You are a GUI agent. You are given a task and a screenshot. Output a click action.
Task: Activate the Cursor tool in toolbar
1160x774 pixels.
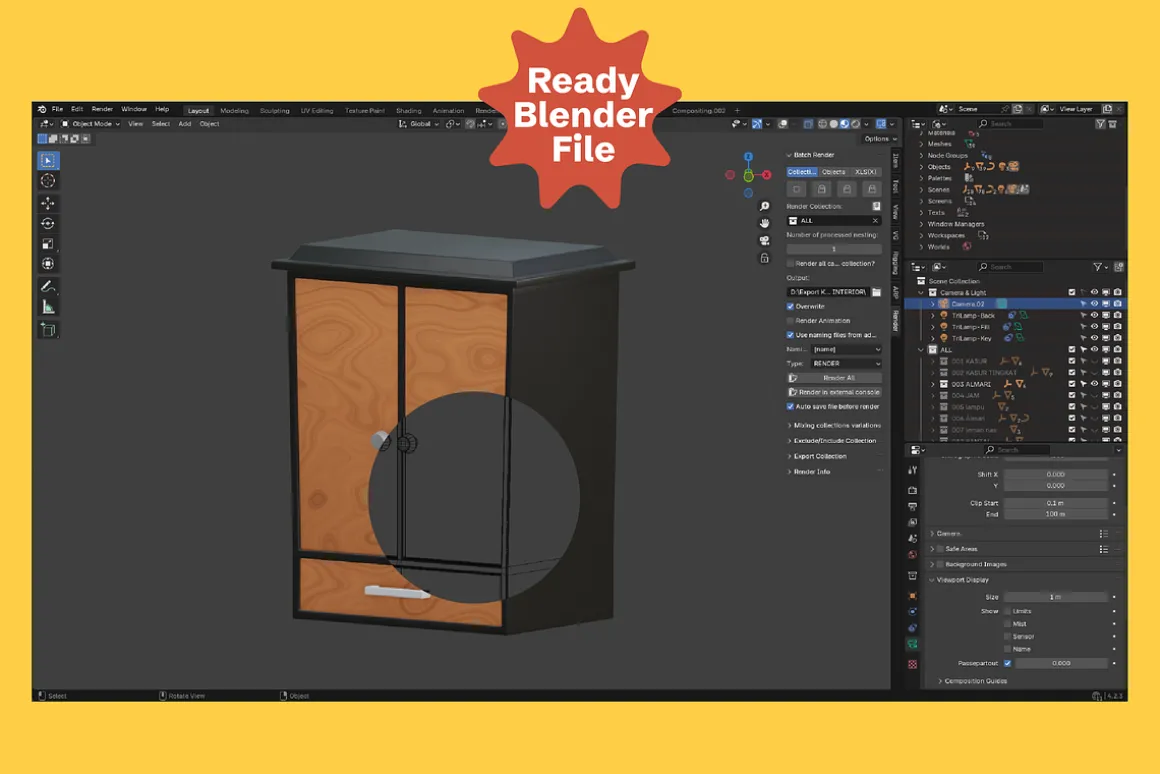pyautogui.click(x=48, y=181)
